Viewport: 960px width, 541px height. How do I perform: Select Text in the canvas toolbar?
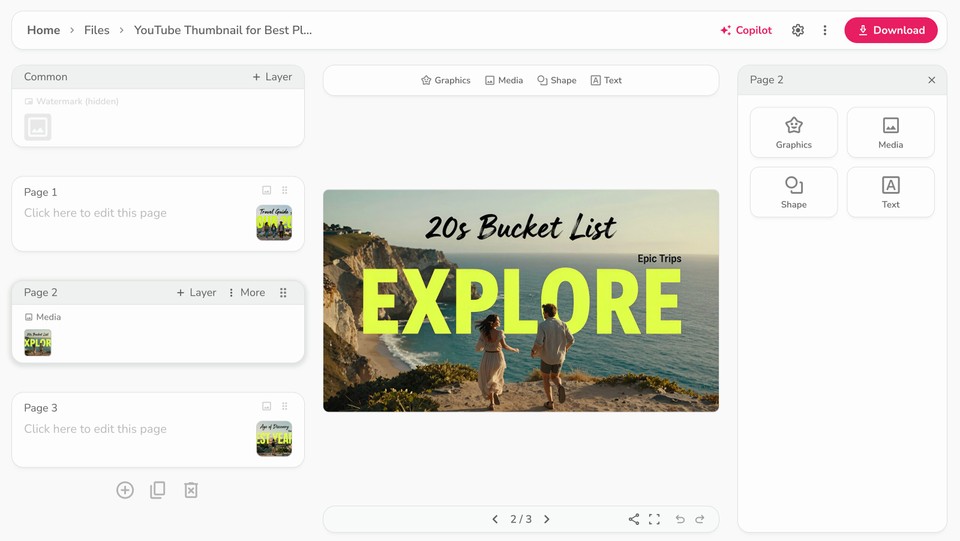click(x=606, y=80)
